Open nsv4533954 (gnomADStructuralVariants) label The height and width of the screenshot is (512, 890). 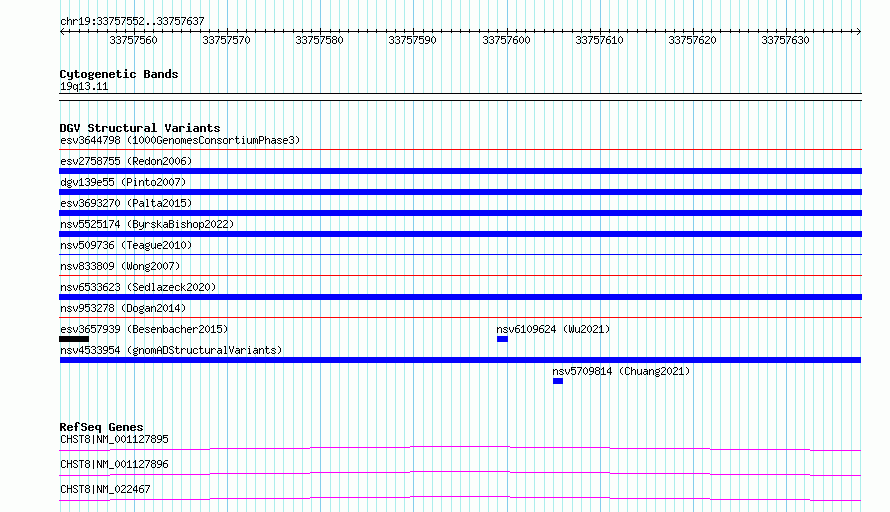(x=171, y=350)
